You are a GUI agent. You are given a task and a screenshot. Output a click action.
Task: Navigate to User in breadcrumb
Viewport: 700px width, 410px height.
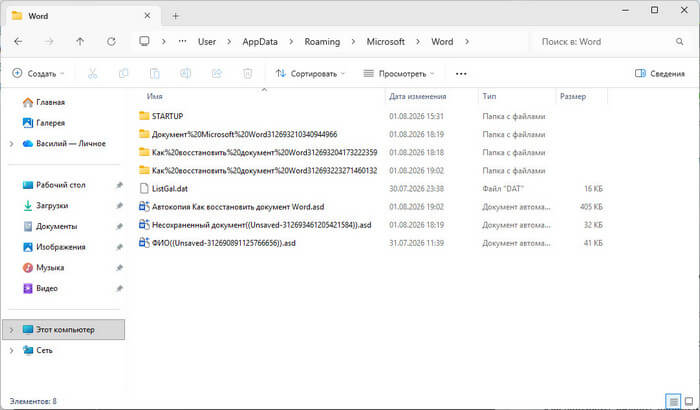pos(207,42)
